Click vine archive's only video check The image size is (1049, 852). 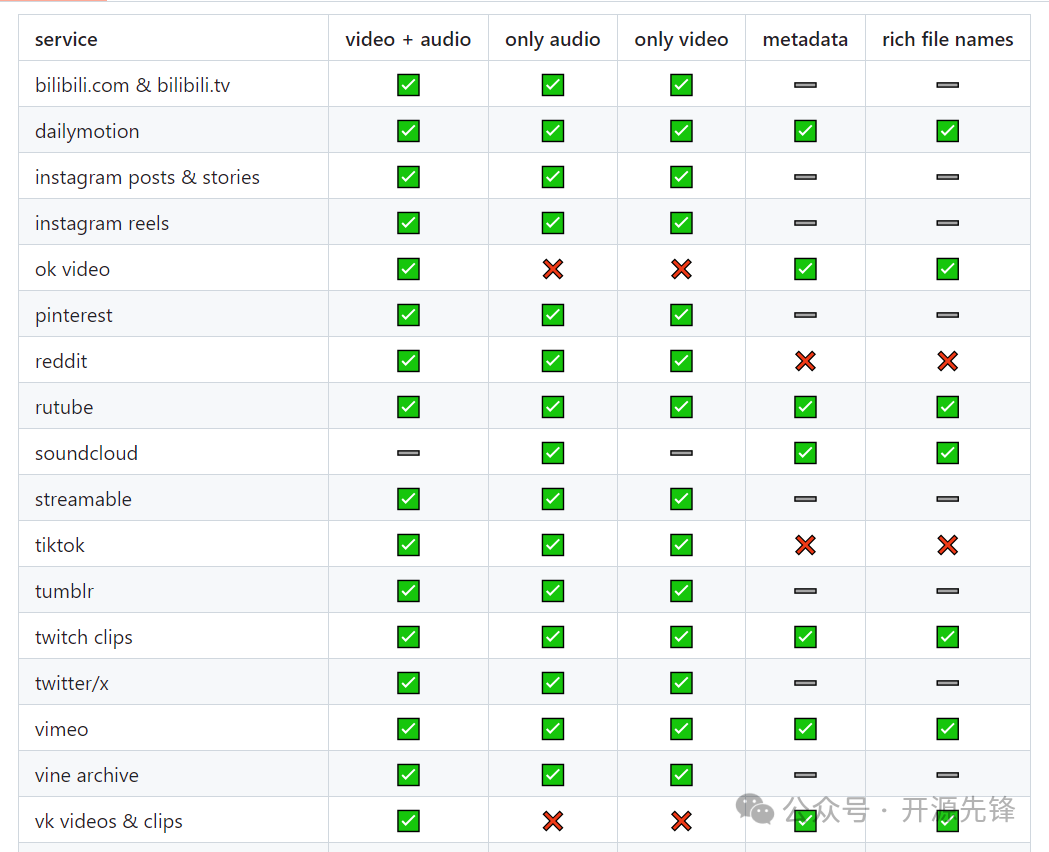point(681,774)
